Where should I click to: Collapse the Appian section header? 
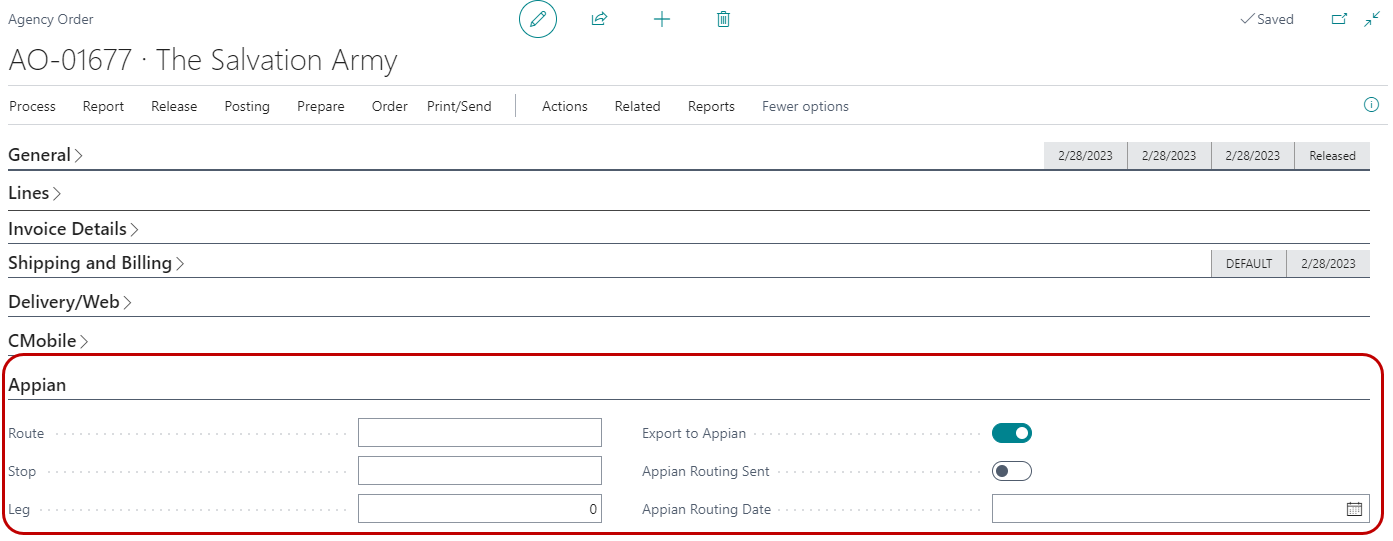pyautogui.click(x=37, y=385)
